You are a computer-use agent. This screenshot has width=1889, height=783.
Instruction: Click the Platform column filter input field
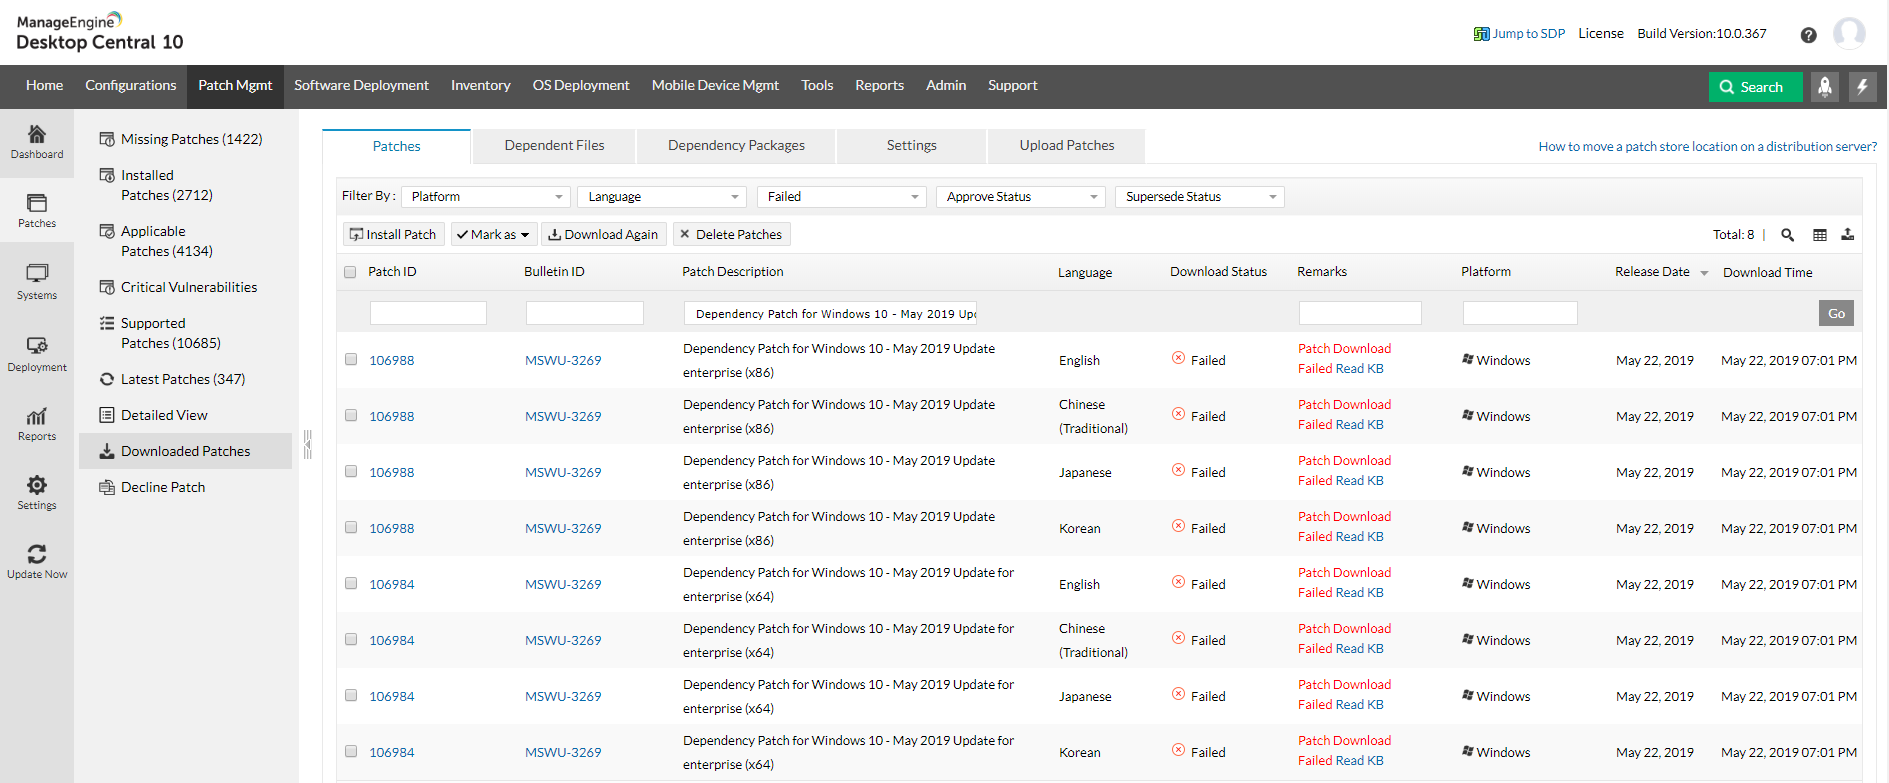[x=1520, y=313]
